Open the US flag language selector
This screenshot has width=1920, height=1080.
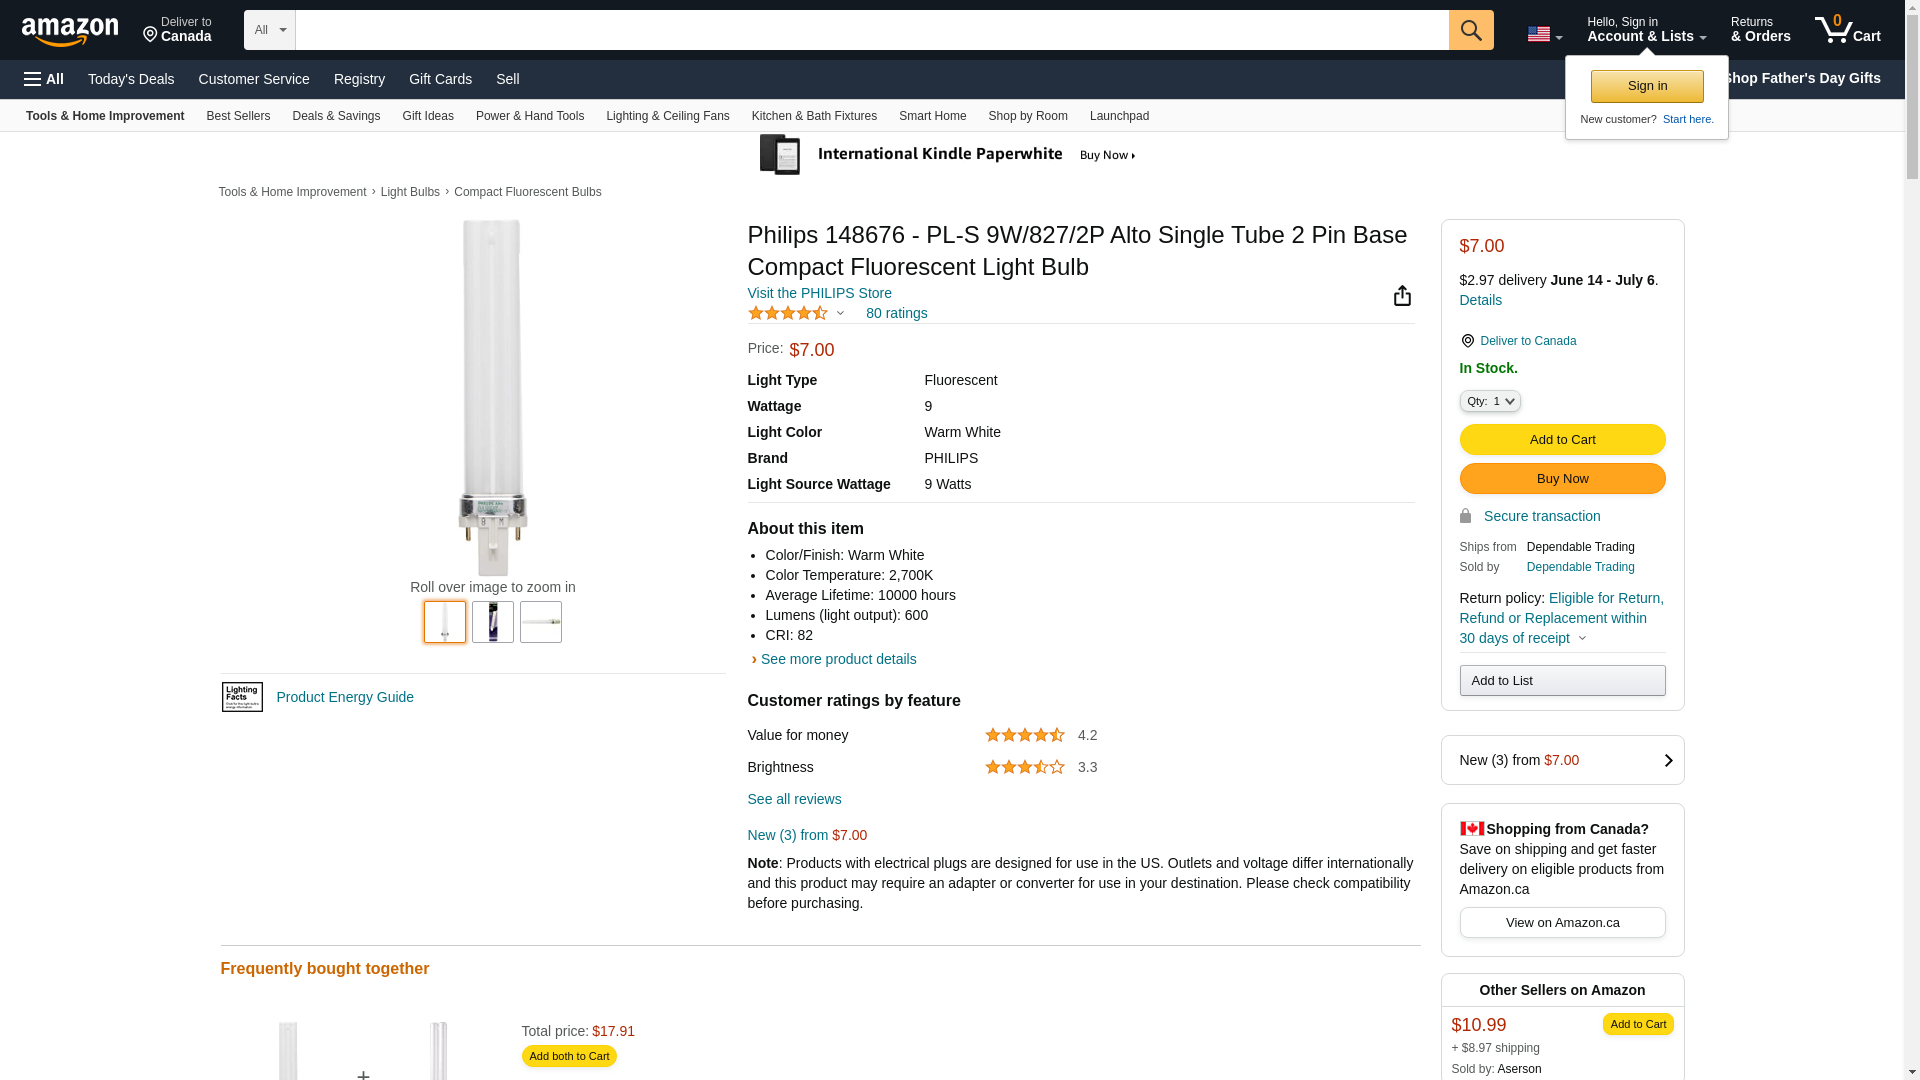tap(1544, 35)
